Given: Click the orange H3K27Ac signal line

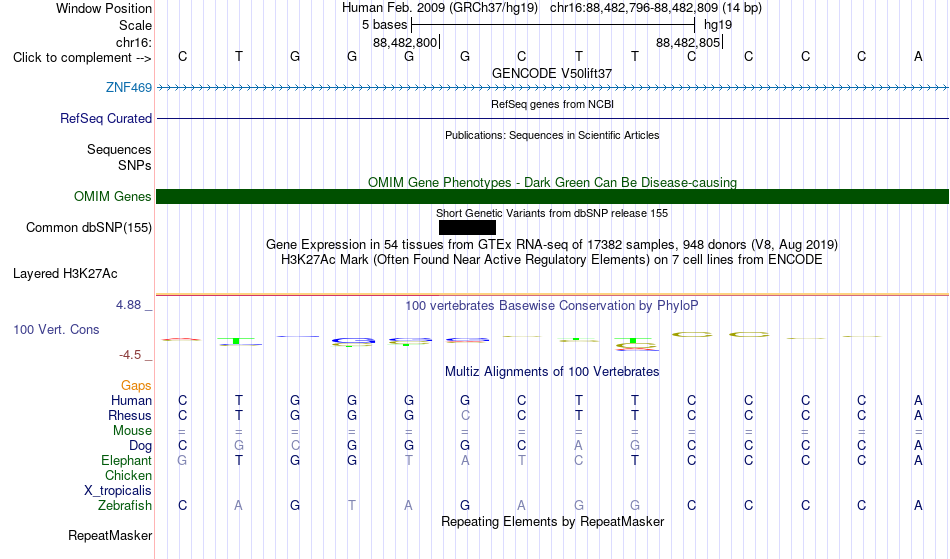Looking at the screenshot, I should click(553, 295).
